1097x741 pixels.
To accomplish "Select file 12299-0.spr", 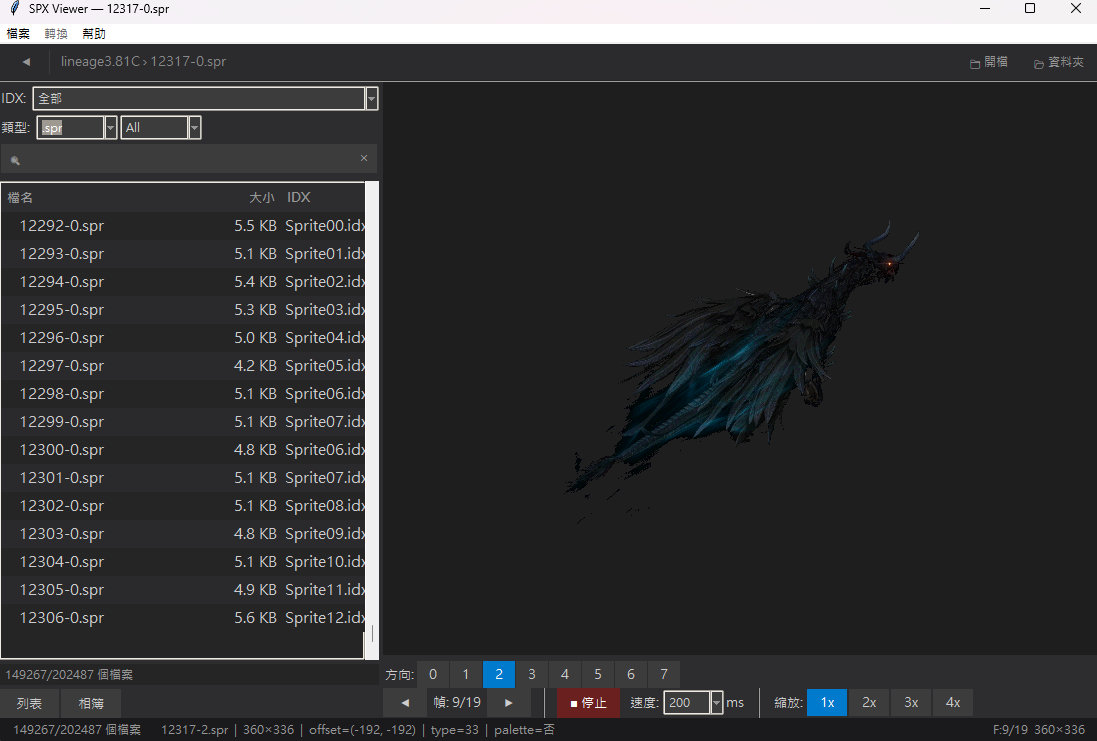I will [183, 422].
